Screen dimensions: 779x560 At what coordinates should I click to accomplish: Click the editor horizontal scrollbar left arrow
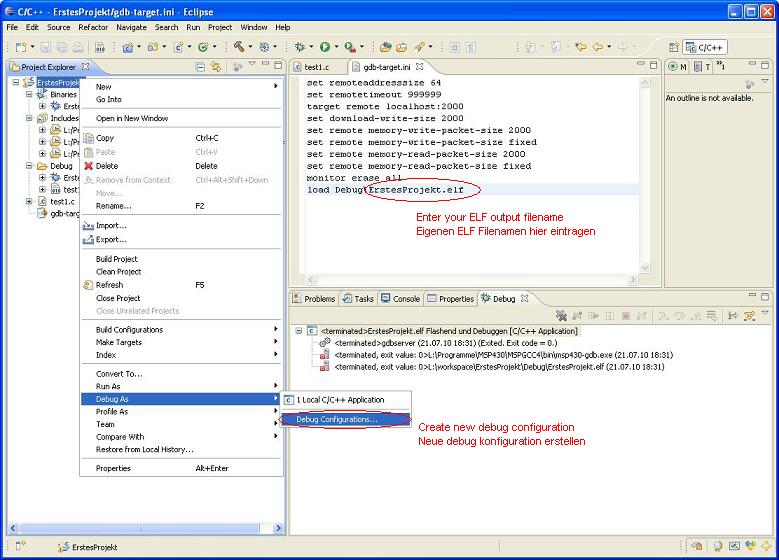tap(311, 280)
